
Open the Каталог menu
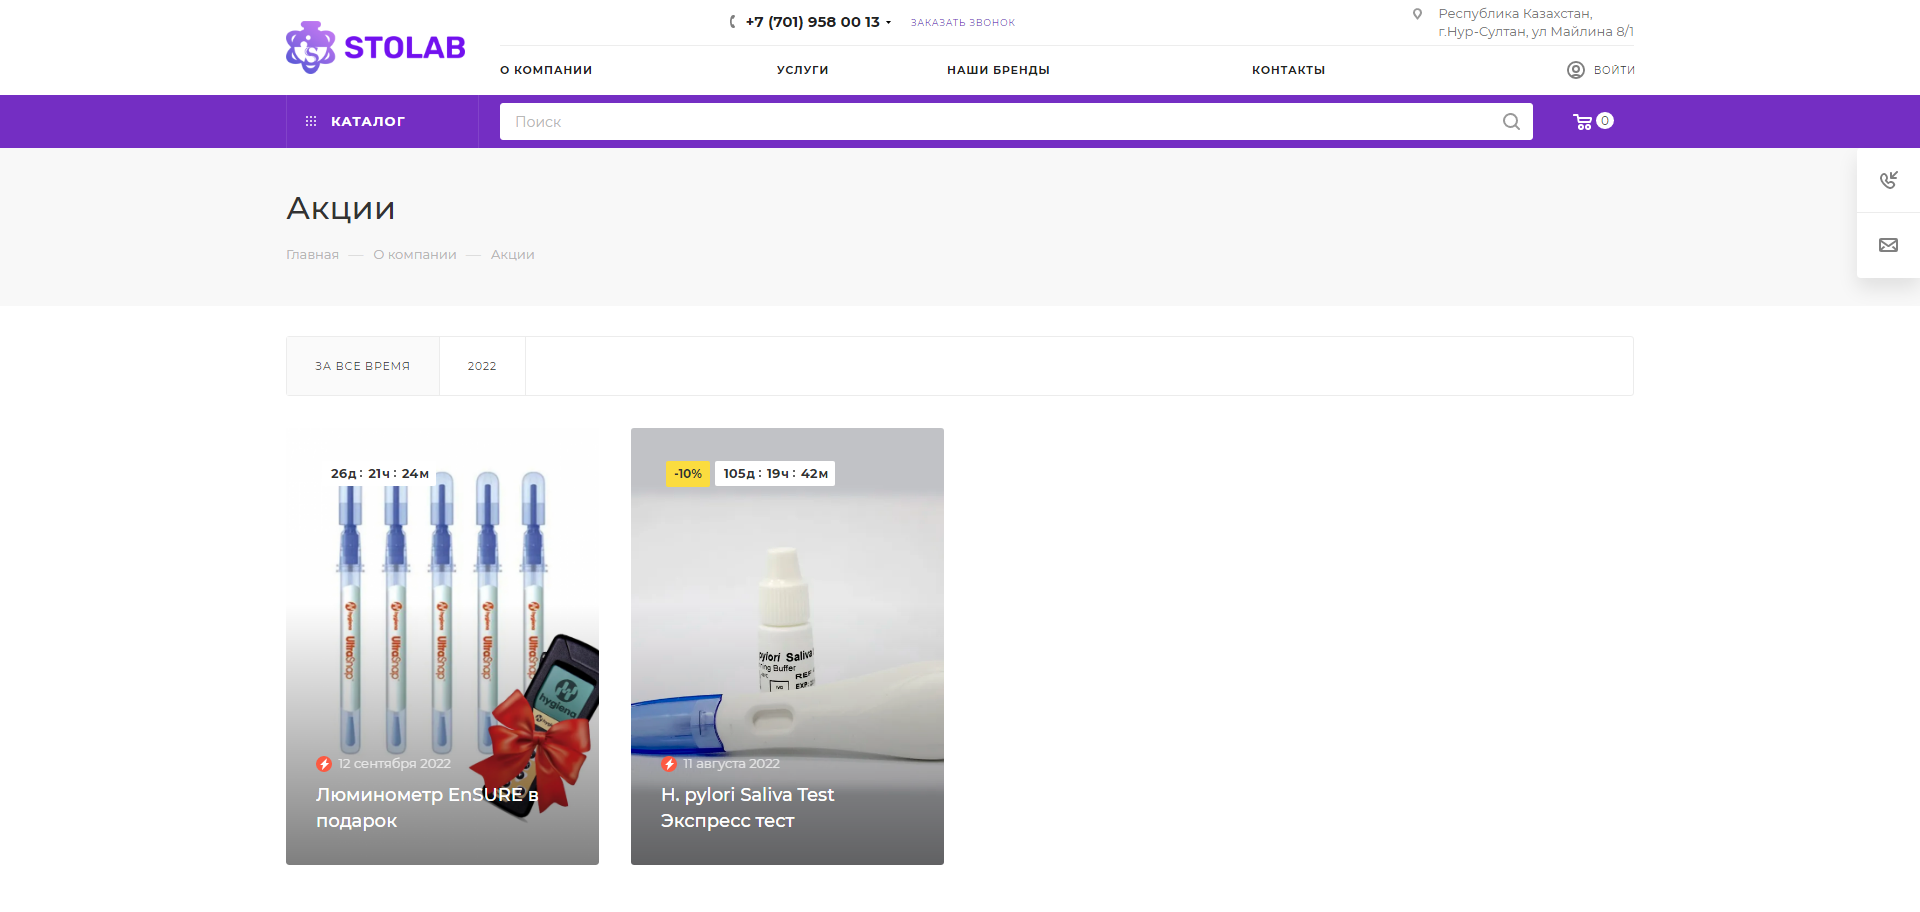382,121
